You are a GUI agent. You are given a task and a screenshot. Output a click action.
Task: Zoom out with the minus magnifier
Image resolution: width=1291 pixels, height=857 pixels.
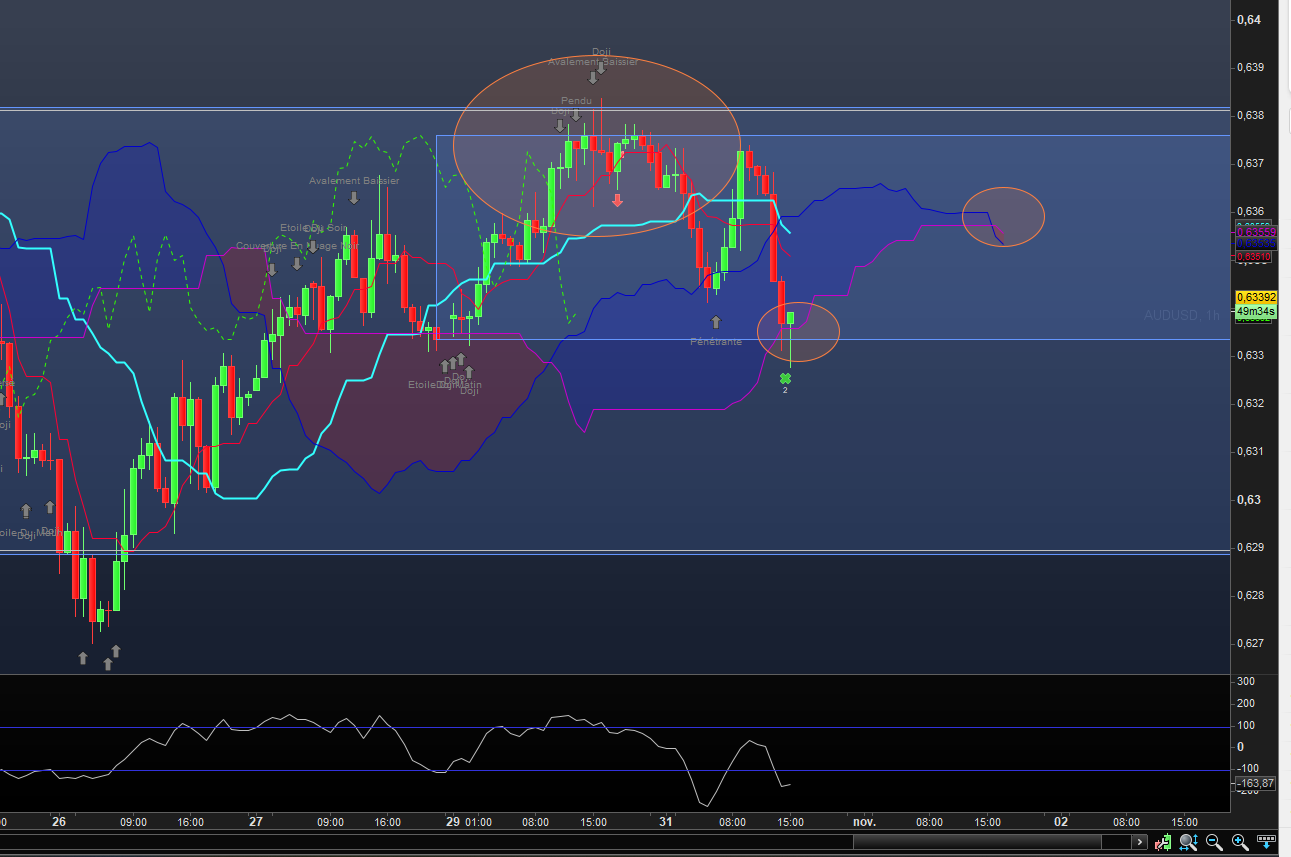click(x=1214, y=842)
